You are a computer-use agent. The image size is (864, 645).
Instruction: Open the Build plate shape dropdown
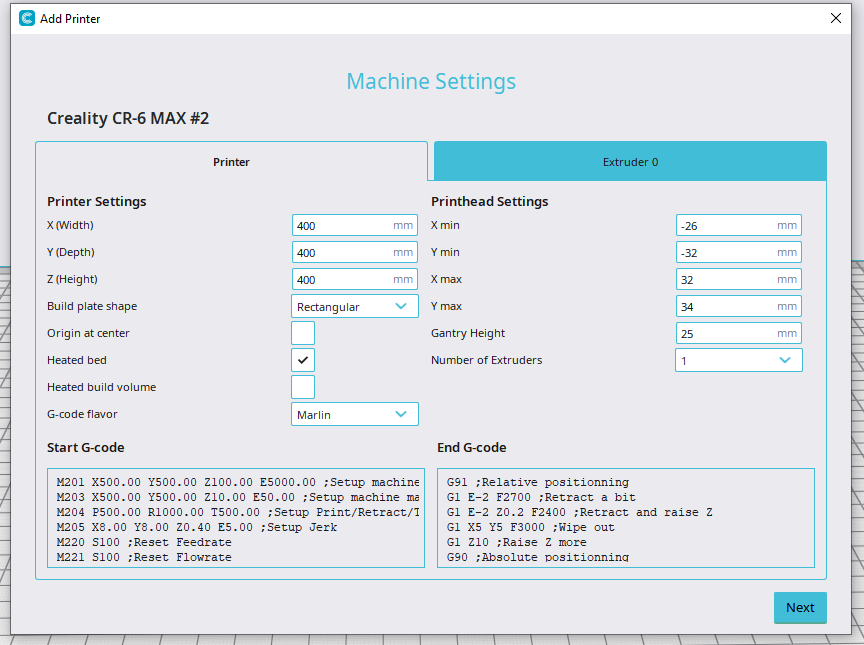tap(355, 306)
